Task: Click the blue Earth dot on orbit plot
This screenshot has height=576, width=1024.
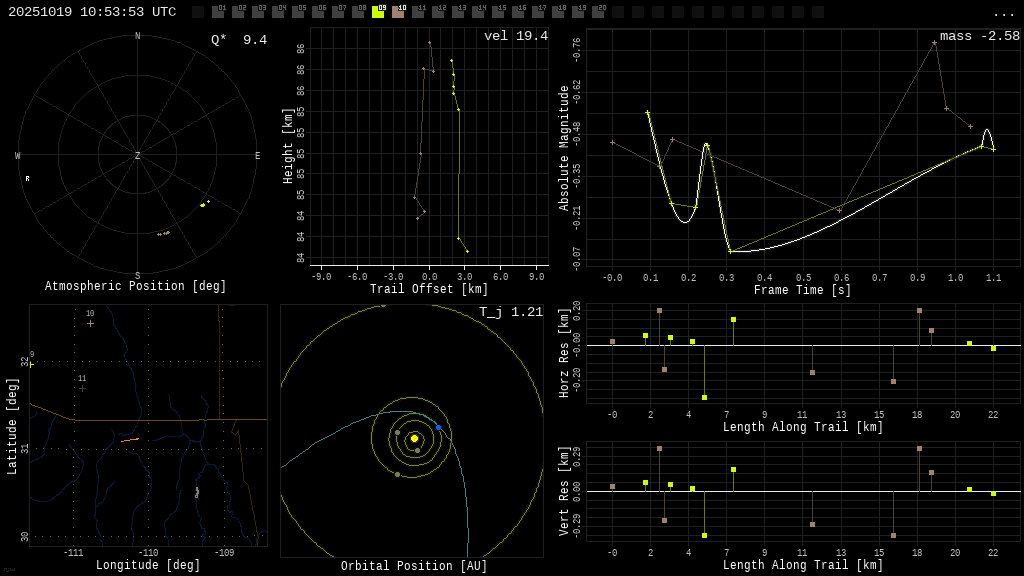Action: tap(438, 427)
